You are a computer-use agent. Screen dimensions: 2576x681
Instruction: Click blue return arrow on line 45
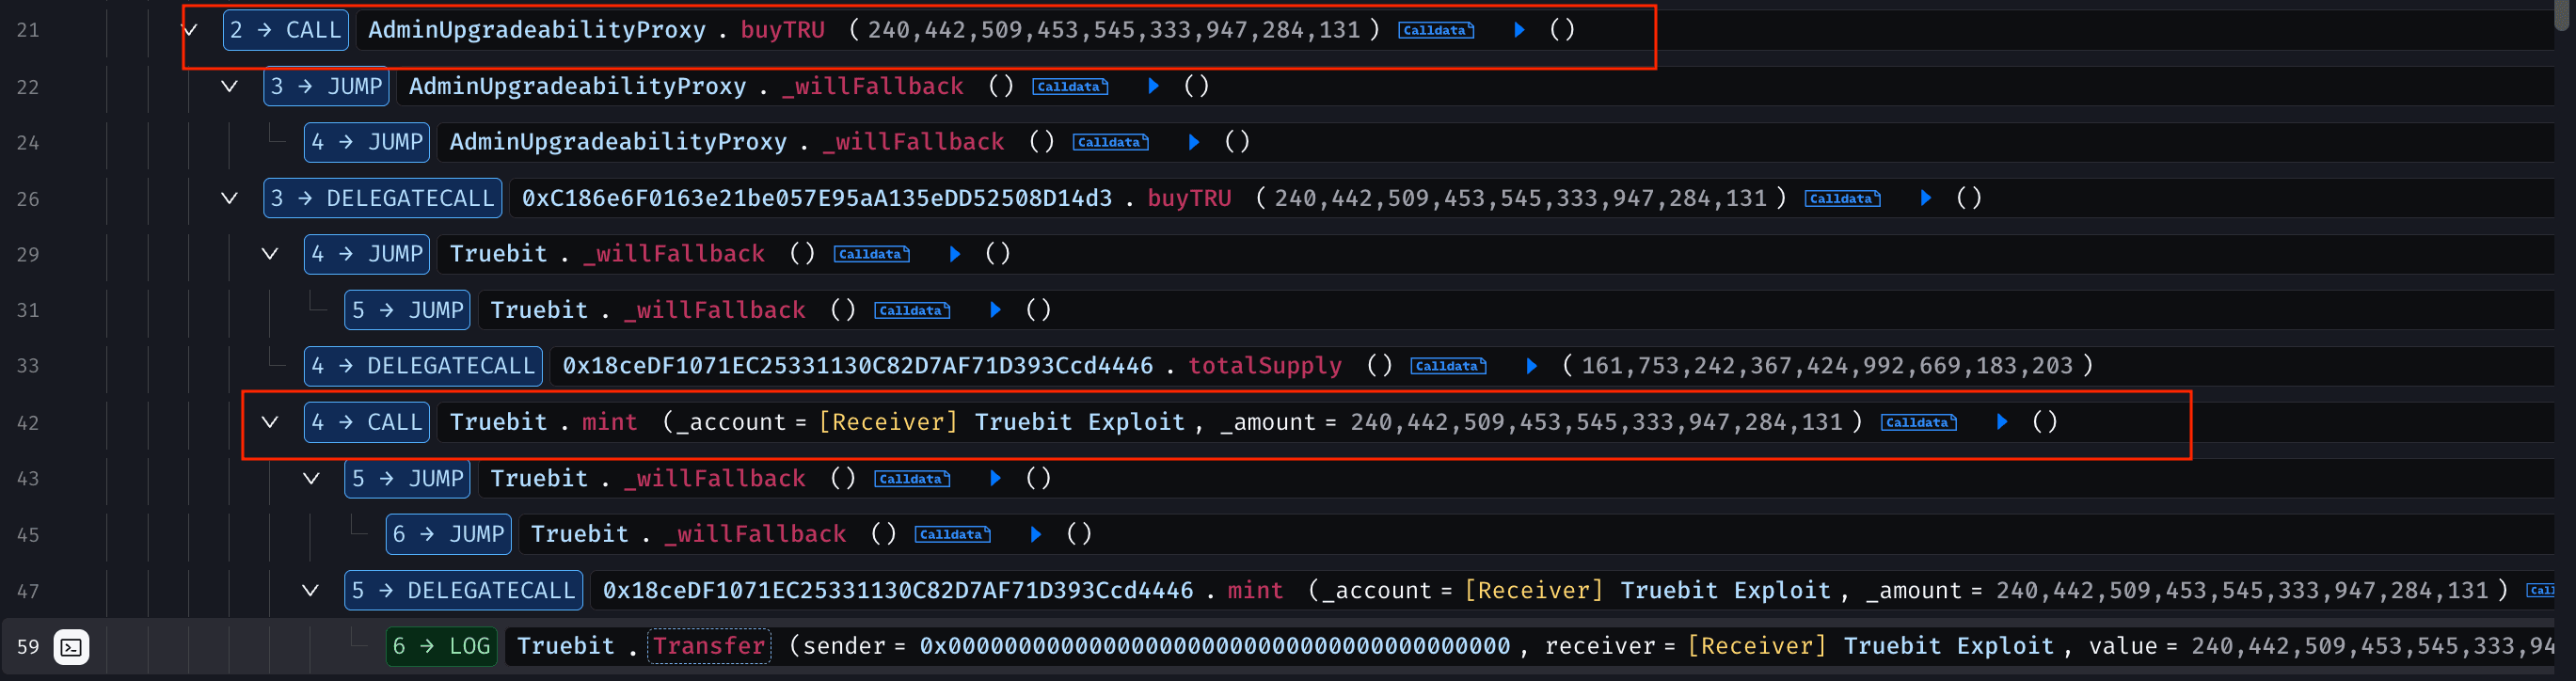click(1036, 534)
